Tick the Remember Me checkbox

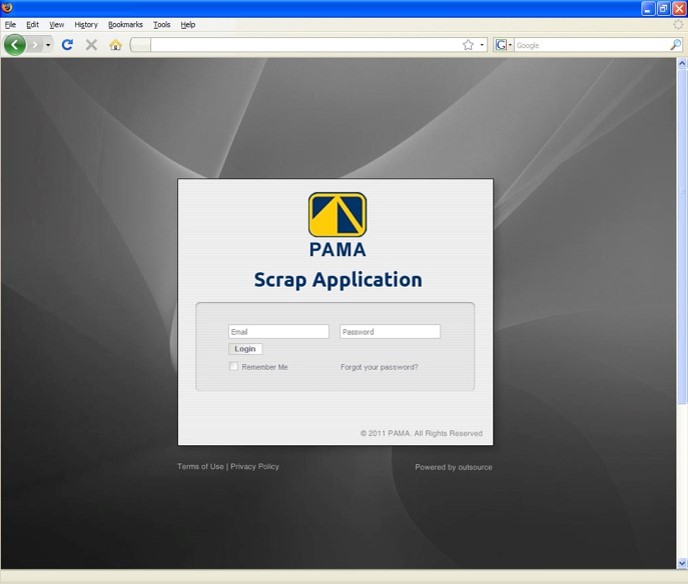tap(234, 367)
